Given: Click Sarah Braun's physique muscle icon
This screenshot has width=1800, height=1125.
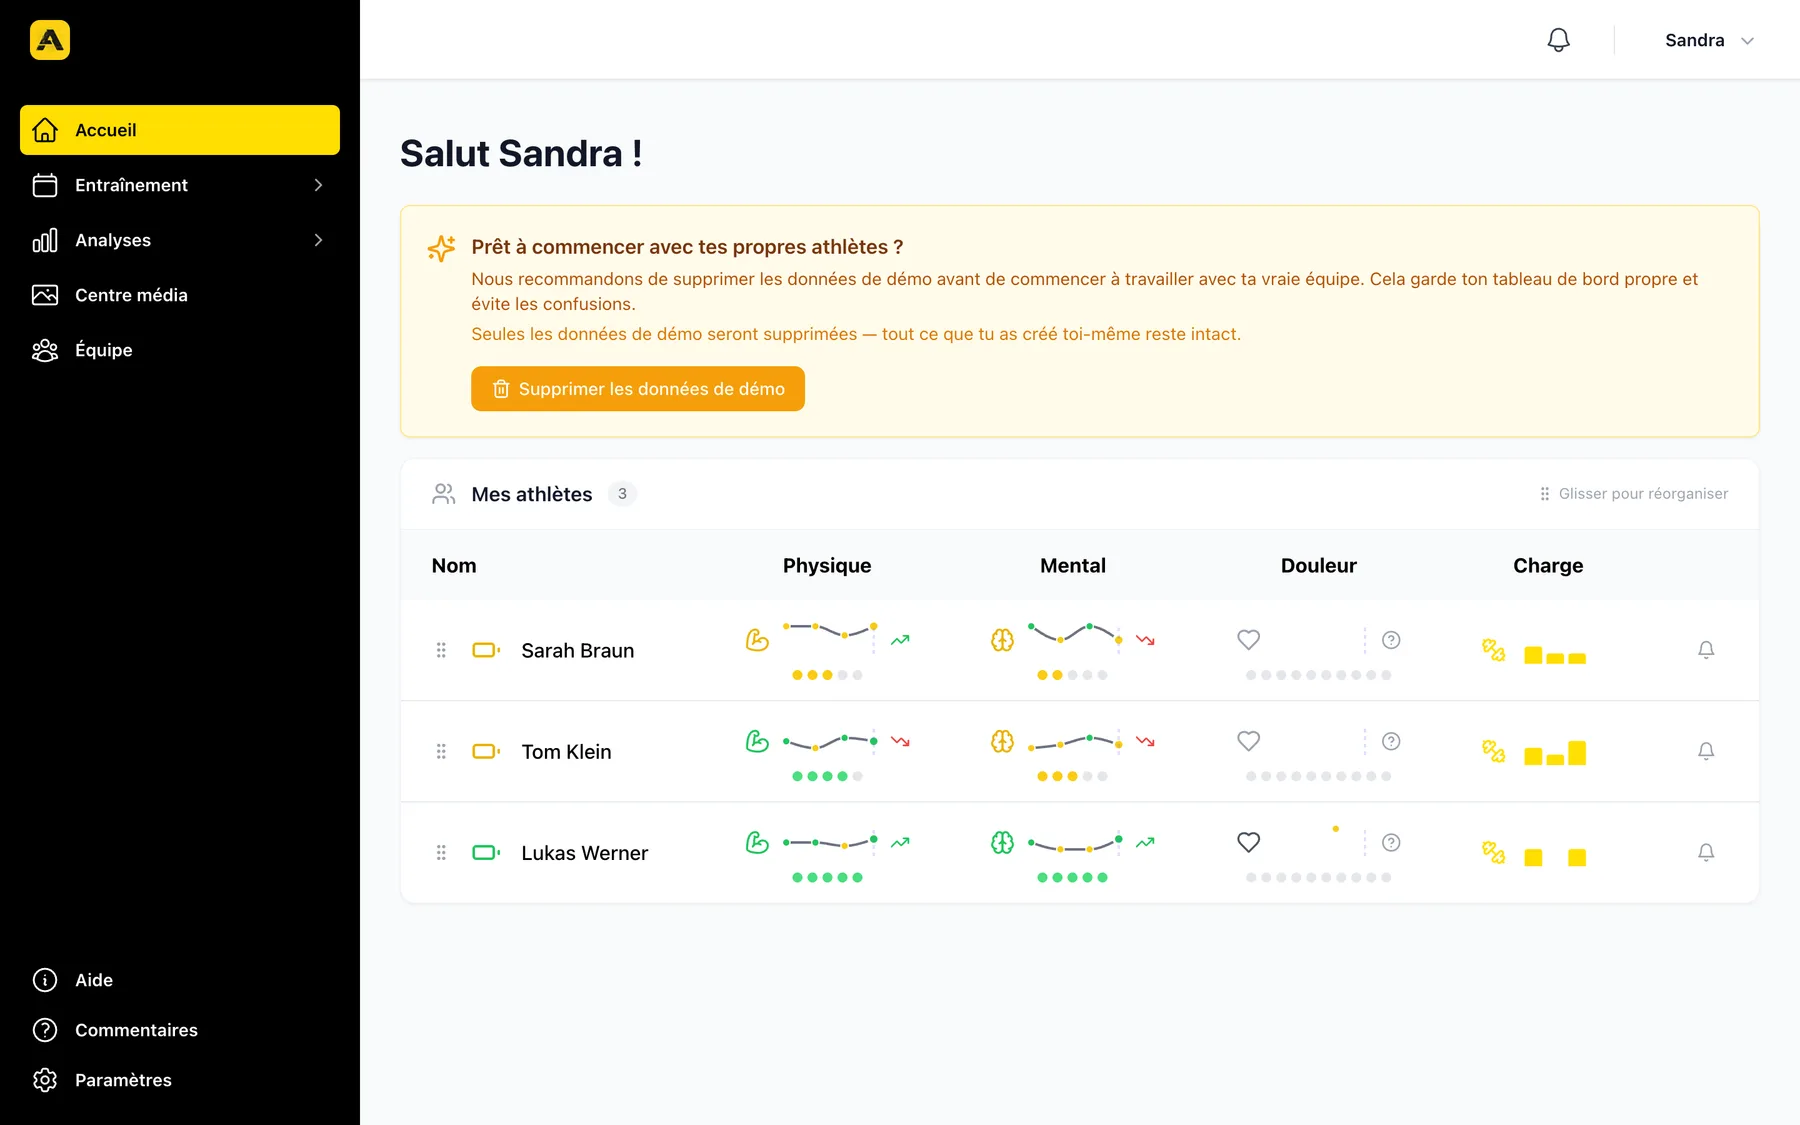Looking at the screenshot, I should click(x=757, y=640).
